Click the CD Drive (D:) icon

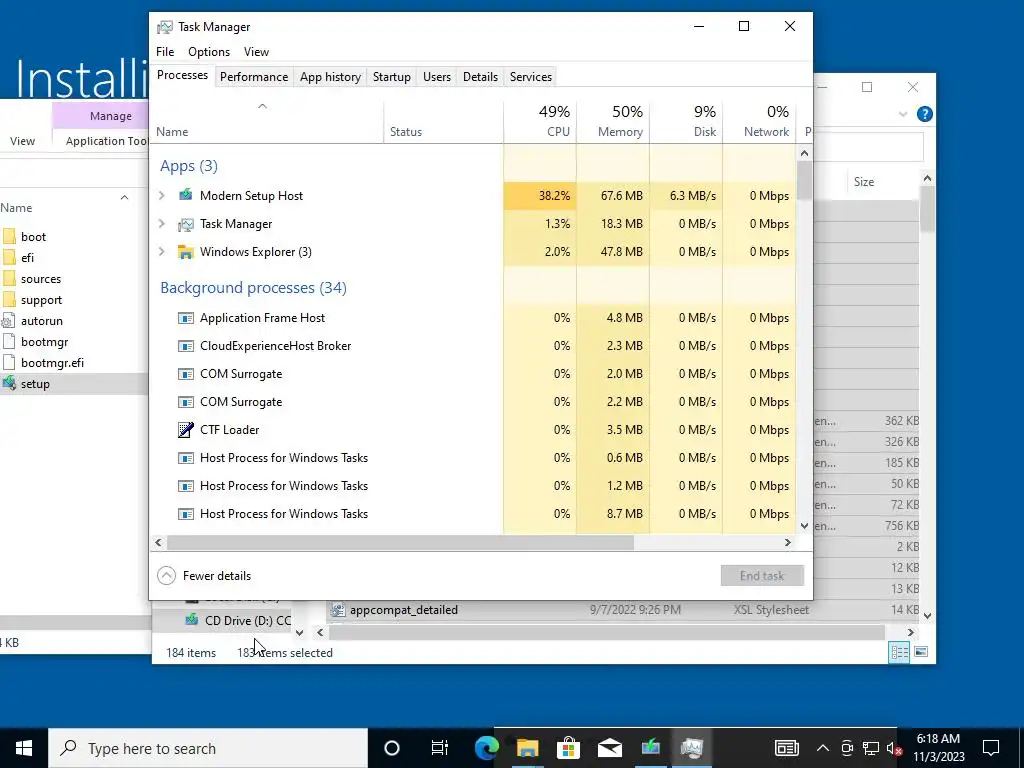pyautogui.click(x=191, y=619)
